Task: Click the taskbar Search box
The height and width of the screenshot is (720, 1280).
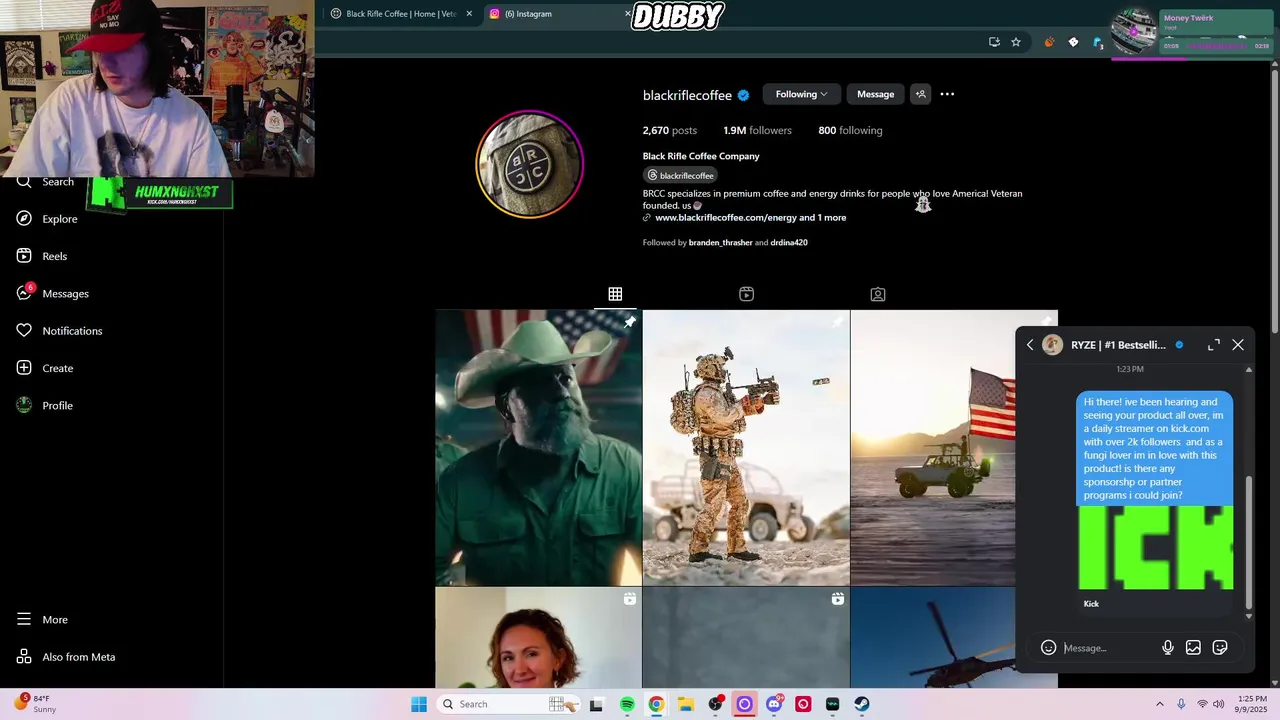Action: pos(510,704)
